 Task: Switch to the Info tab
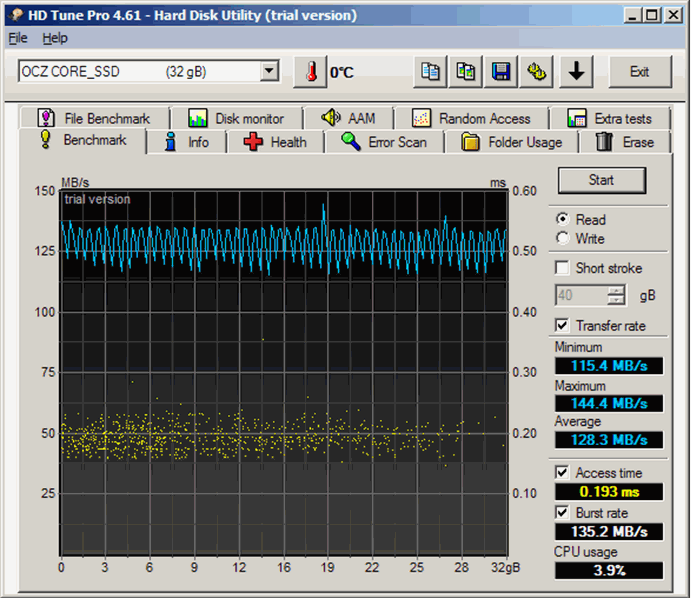coord(187,142)
